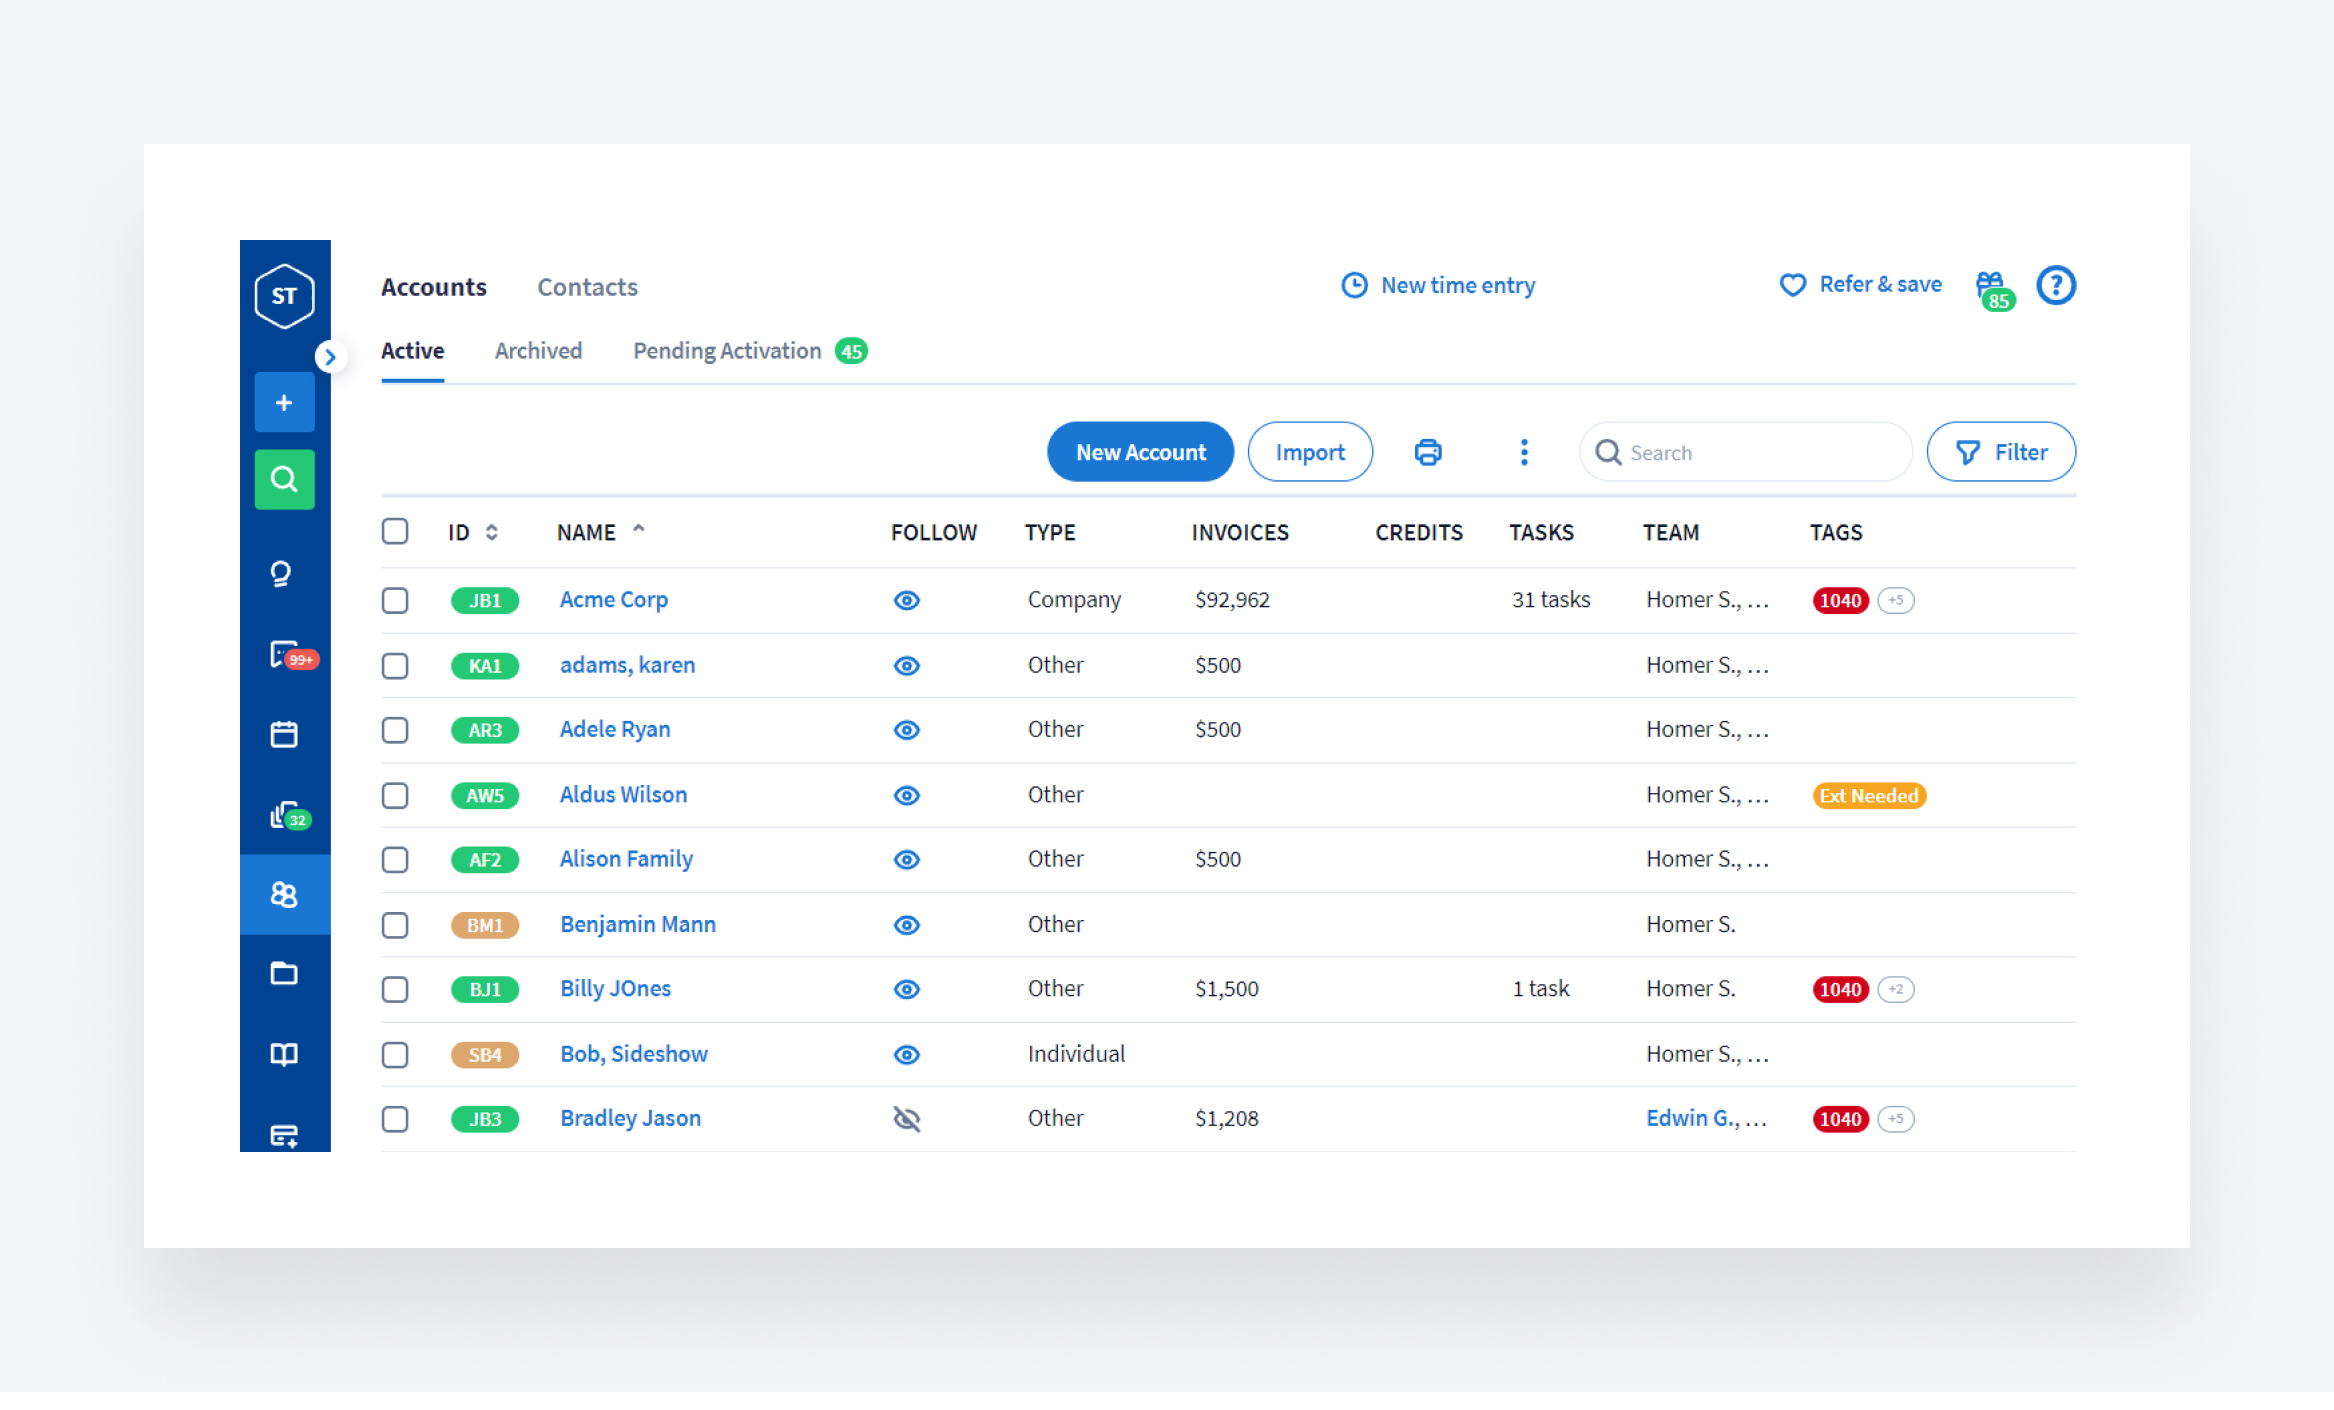Open the three-dot more options menu
The image size is (2334, 1410).
click(1523, 451)
